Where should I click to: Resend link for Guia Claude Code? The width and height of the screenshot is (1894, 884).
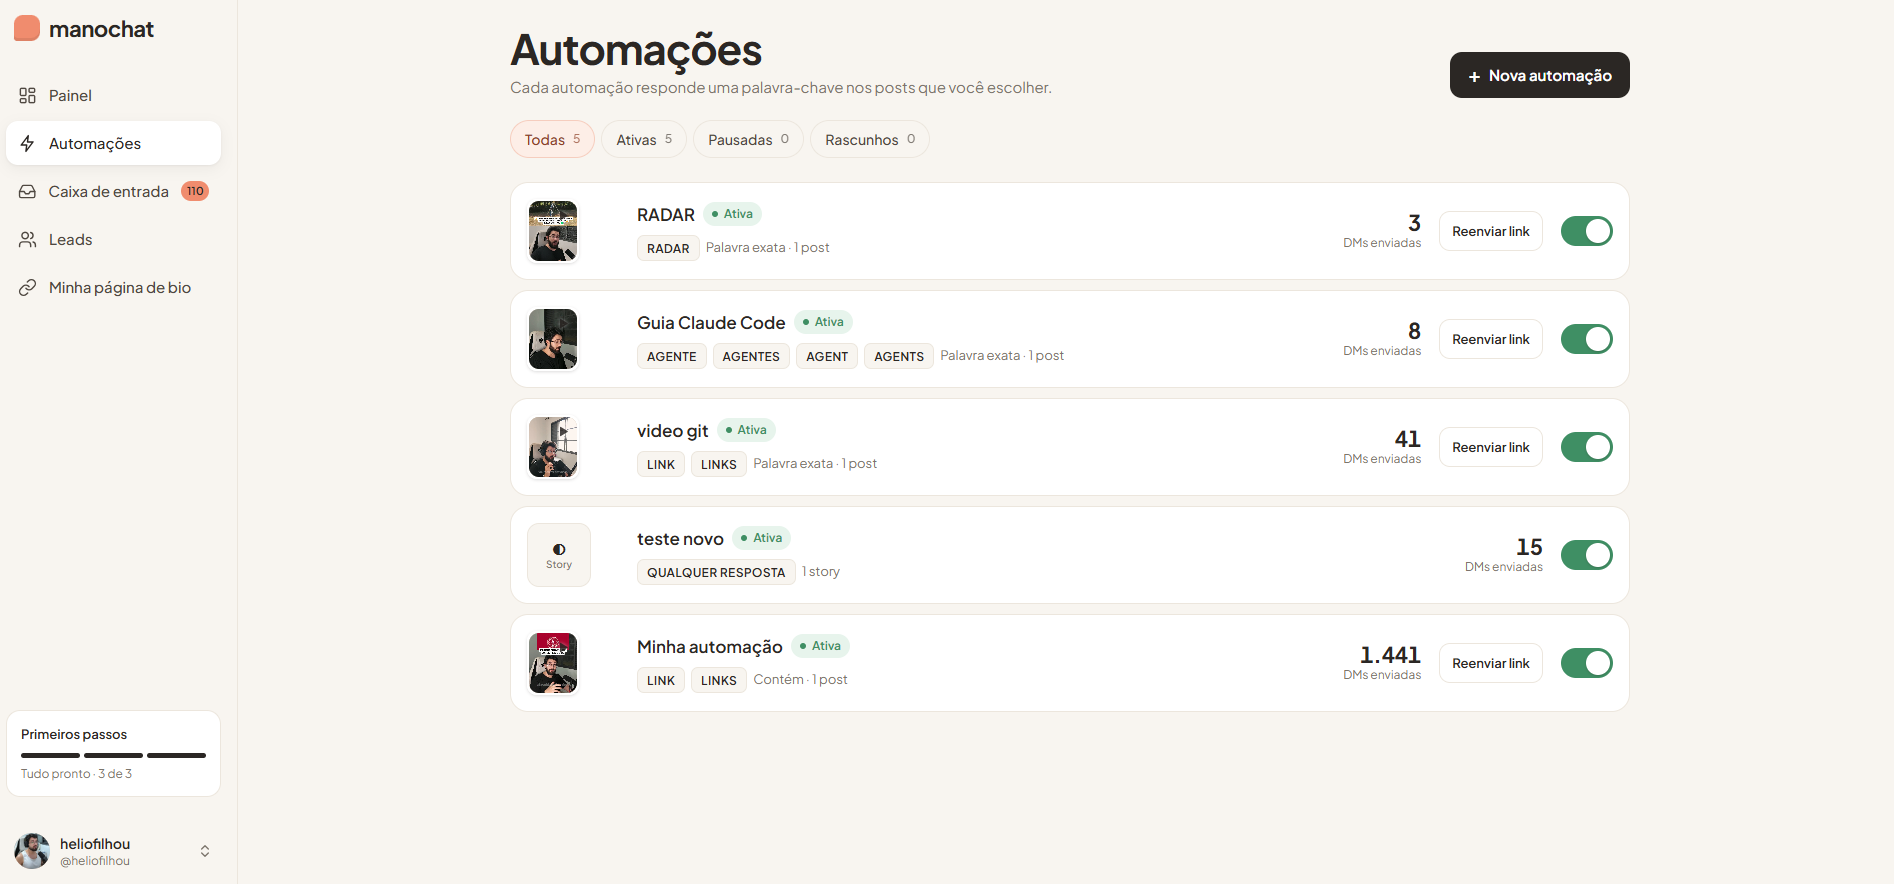[x=1491, y=339]
